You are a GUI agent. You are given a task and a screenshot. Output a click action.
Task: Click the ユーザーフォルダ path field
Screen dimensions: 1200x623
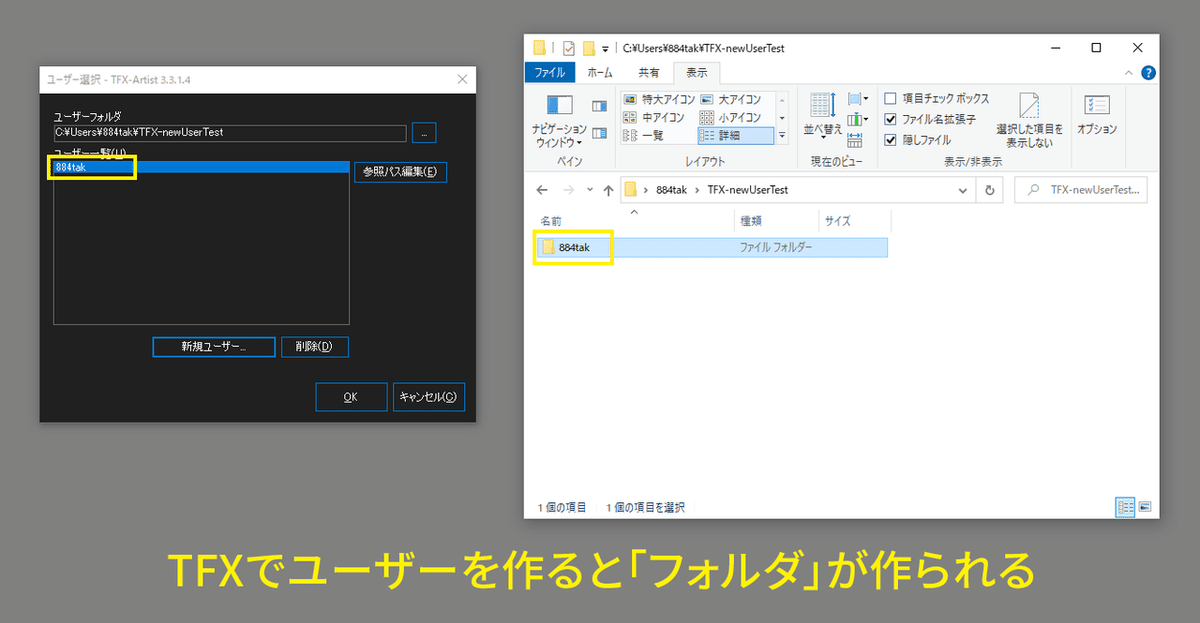click(230, 132)
